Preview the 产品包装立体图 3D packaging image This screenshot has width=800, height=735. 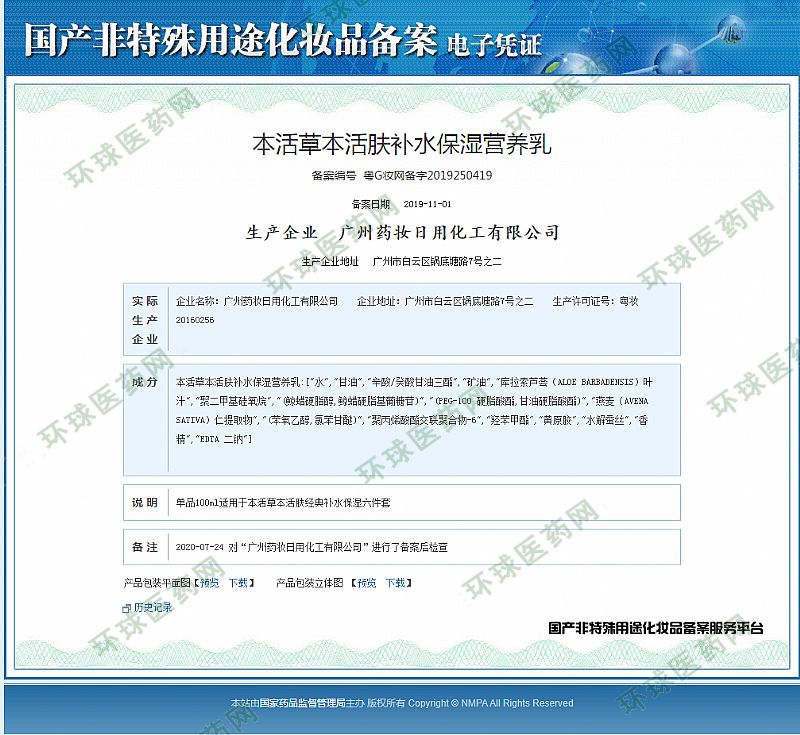point(367,582)
